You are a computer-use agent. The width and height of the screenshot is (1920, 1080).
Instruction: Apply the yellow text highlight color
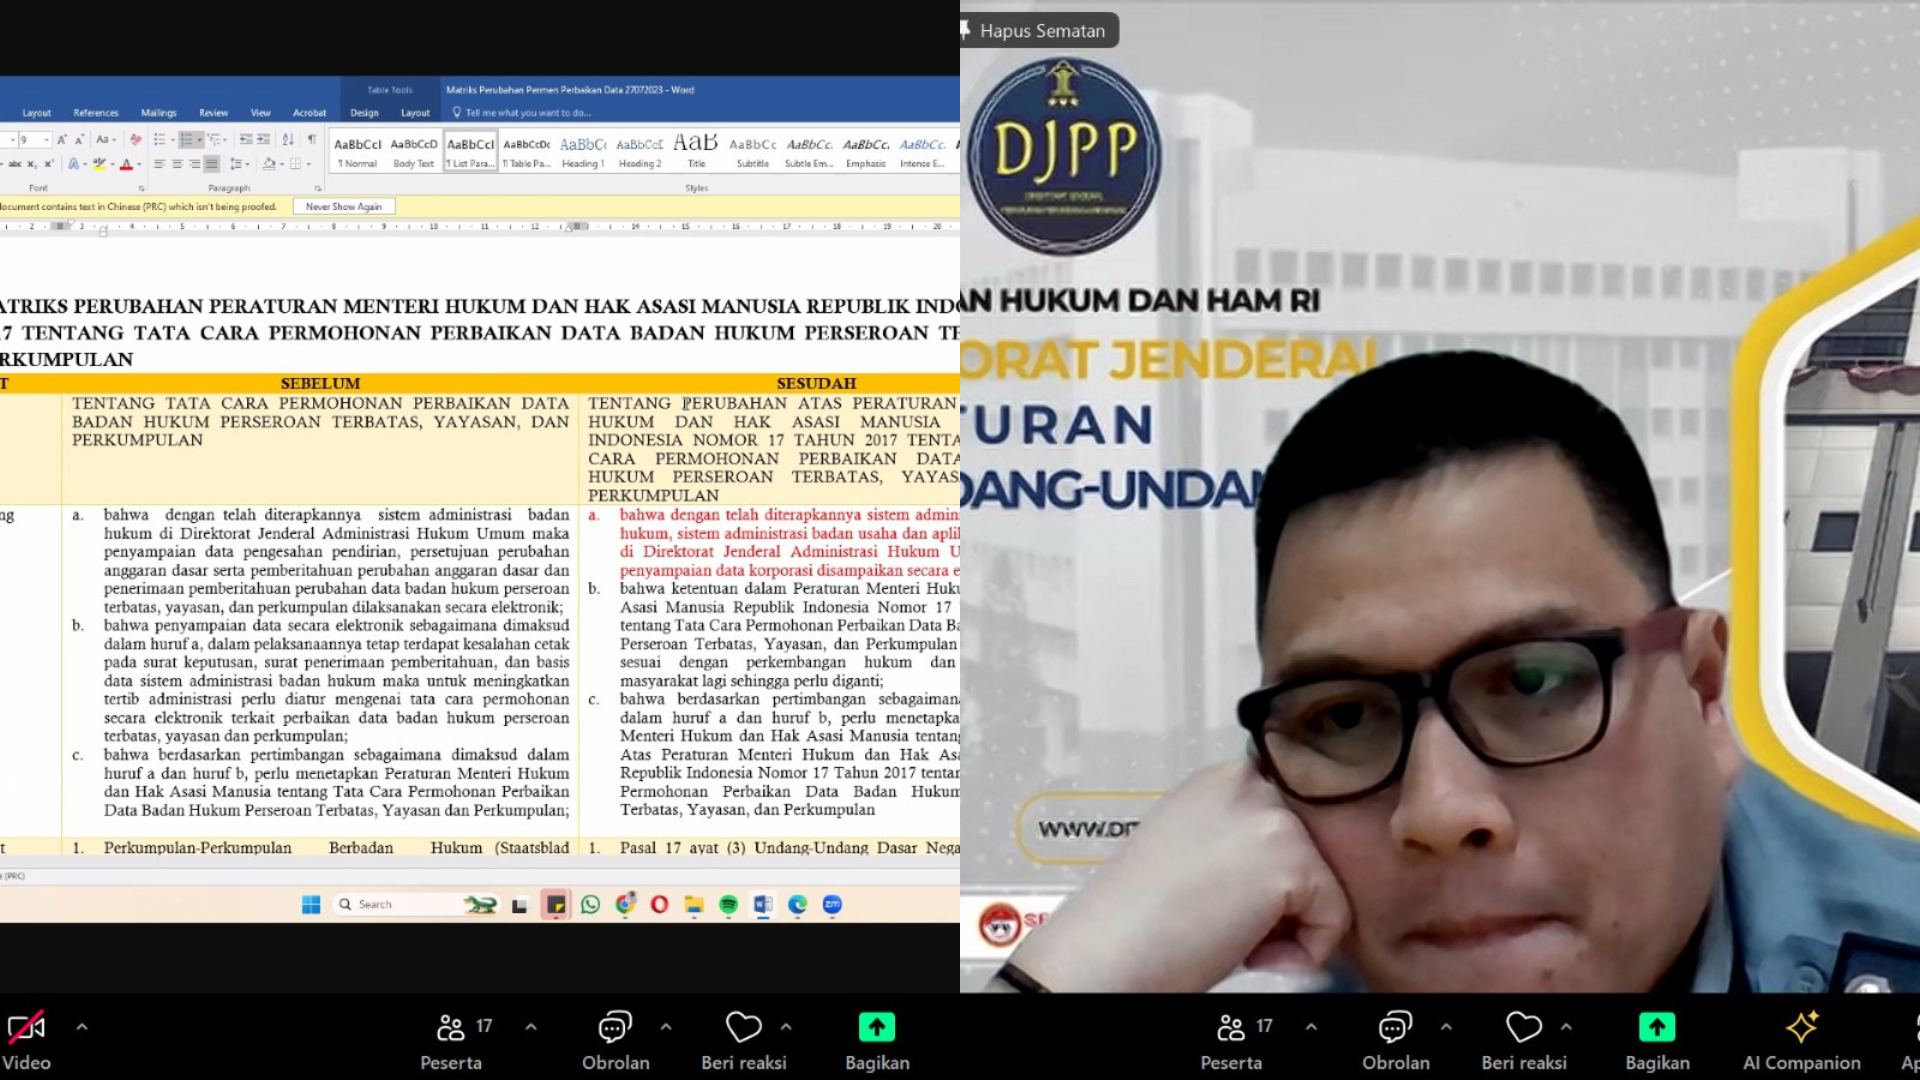click(99, 164)
